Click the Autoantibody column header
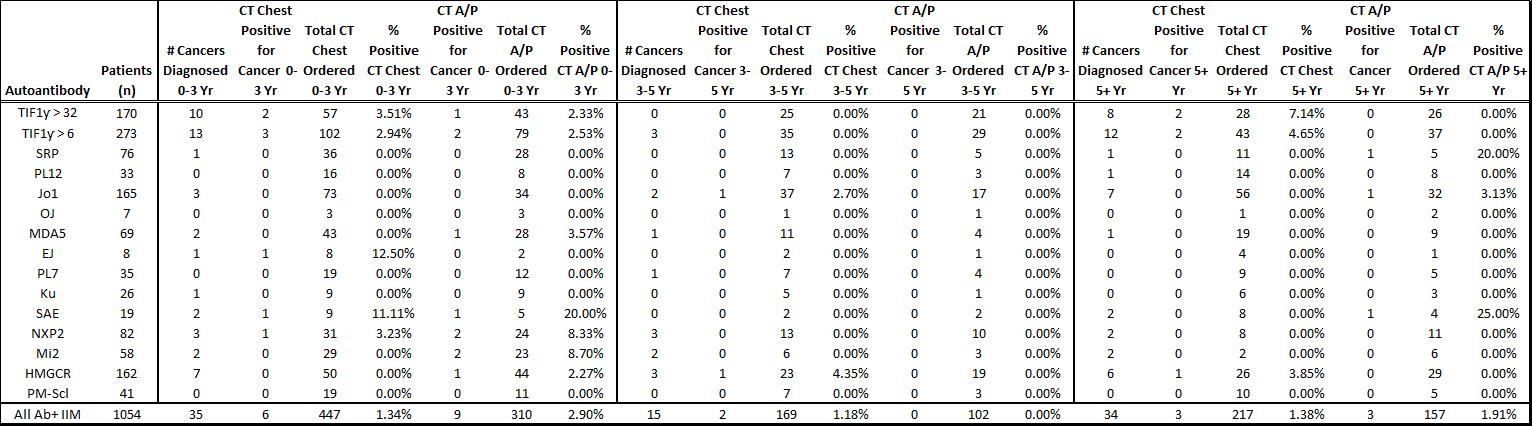 (x=48, y=91)
